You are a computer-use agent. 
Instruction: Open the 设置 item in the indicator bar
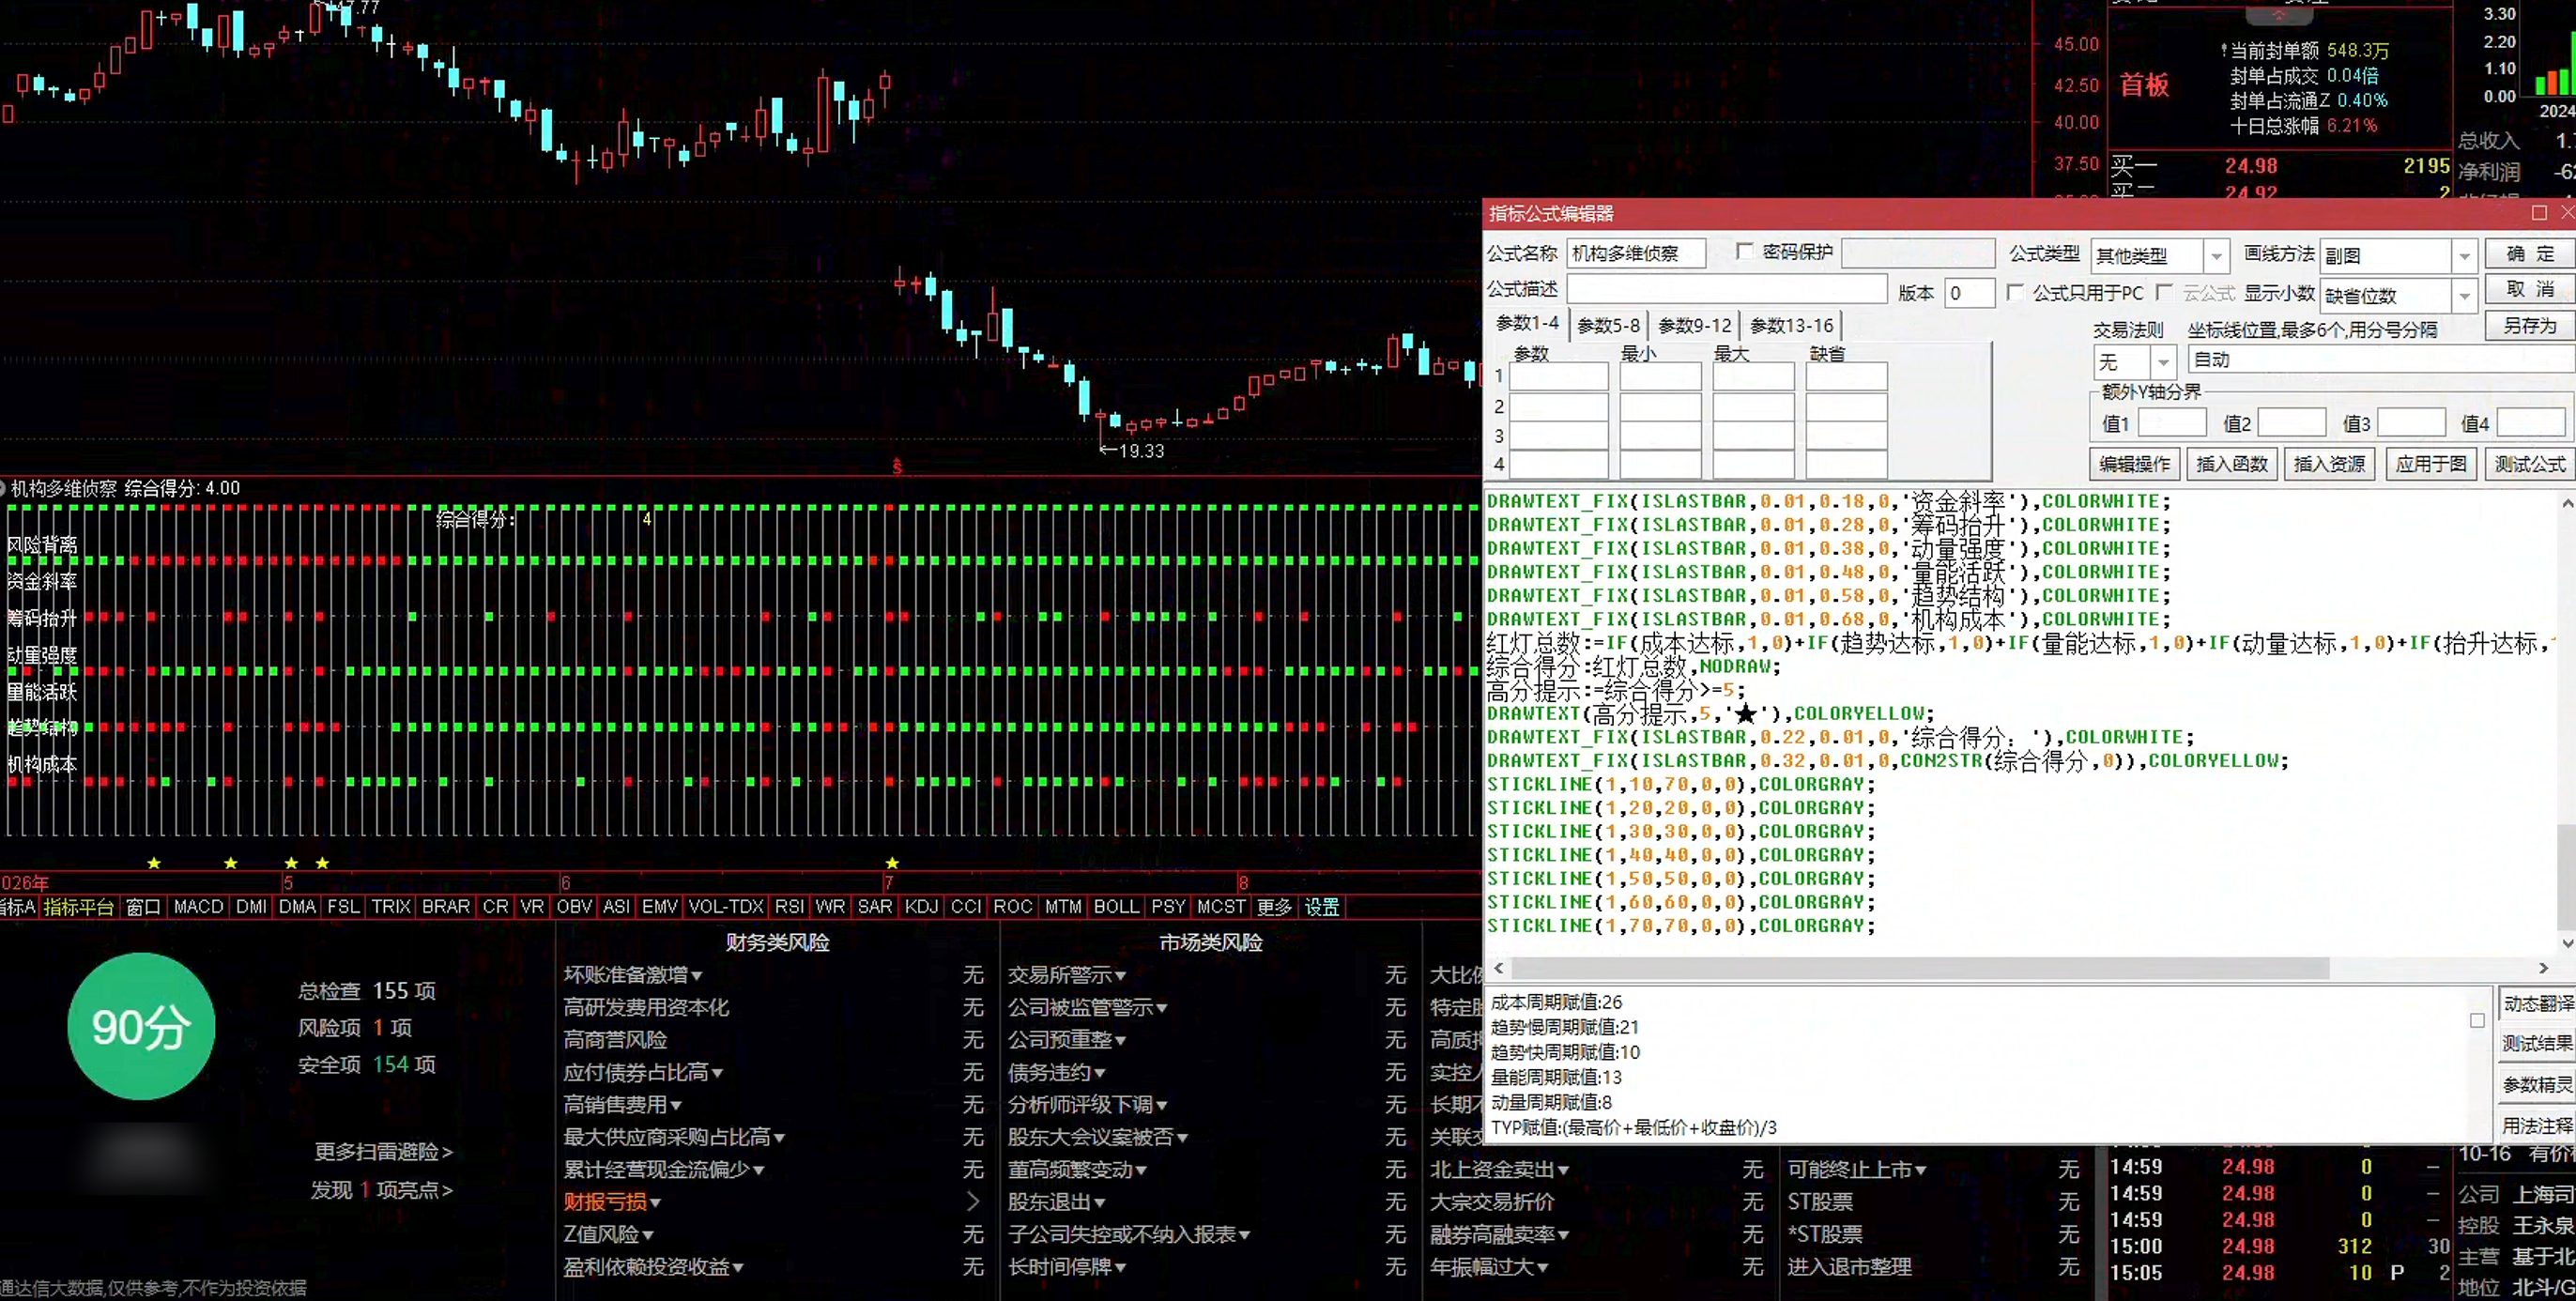[x=1321, y=907]
